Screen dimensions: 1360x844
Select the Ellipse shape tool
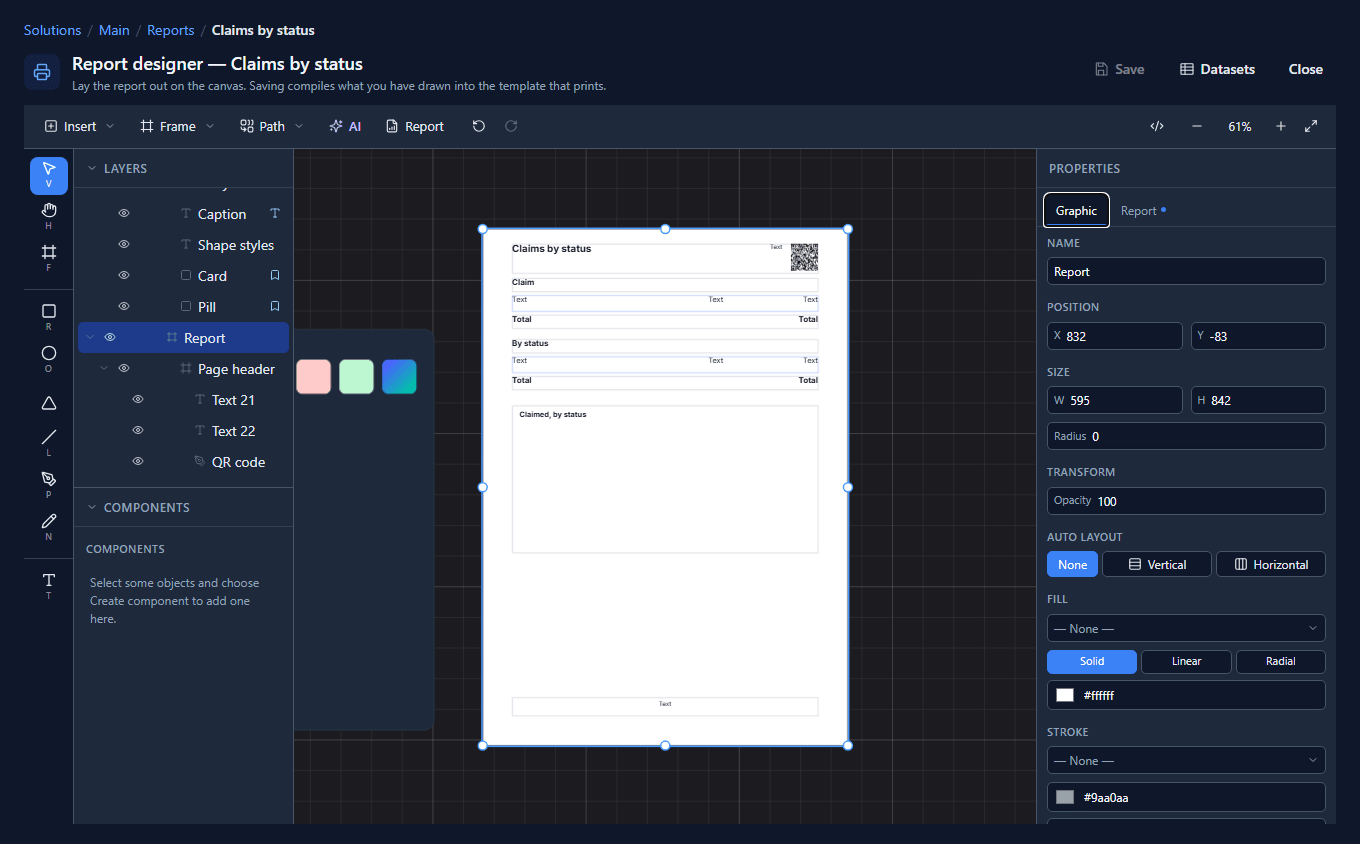(x=49, y=359)
